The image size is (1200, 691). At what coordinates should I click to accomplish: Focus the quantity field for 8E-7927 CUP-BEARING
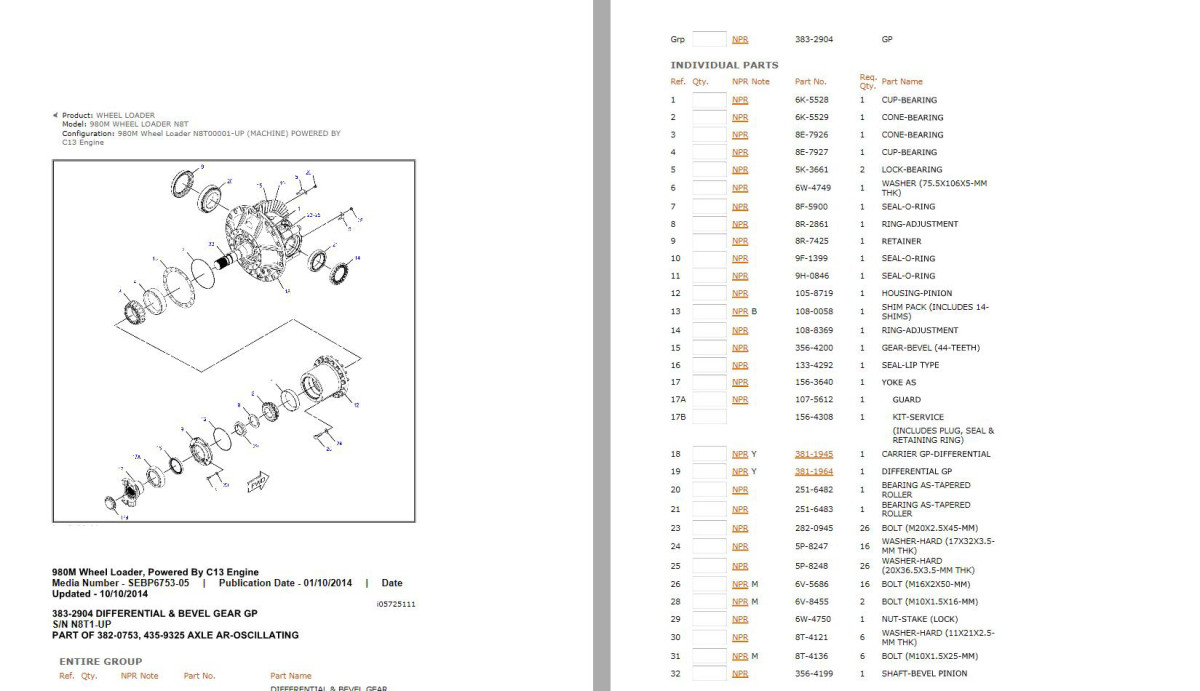coord(709,152)
